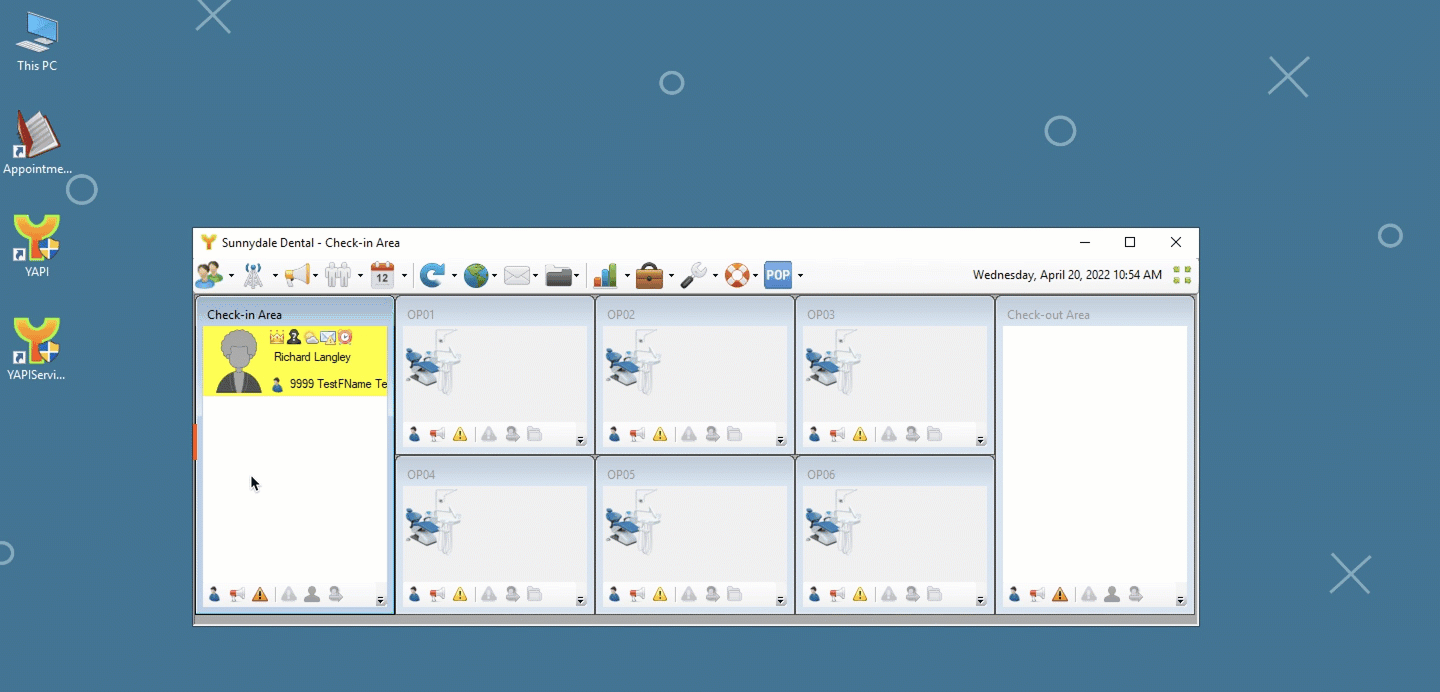This screenshot has height=692, width=1440.
Task: Click the cloud weather icon on Langley's card
Action: [311, 338]
